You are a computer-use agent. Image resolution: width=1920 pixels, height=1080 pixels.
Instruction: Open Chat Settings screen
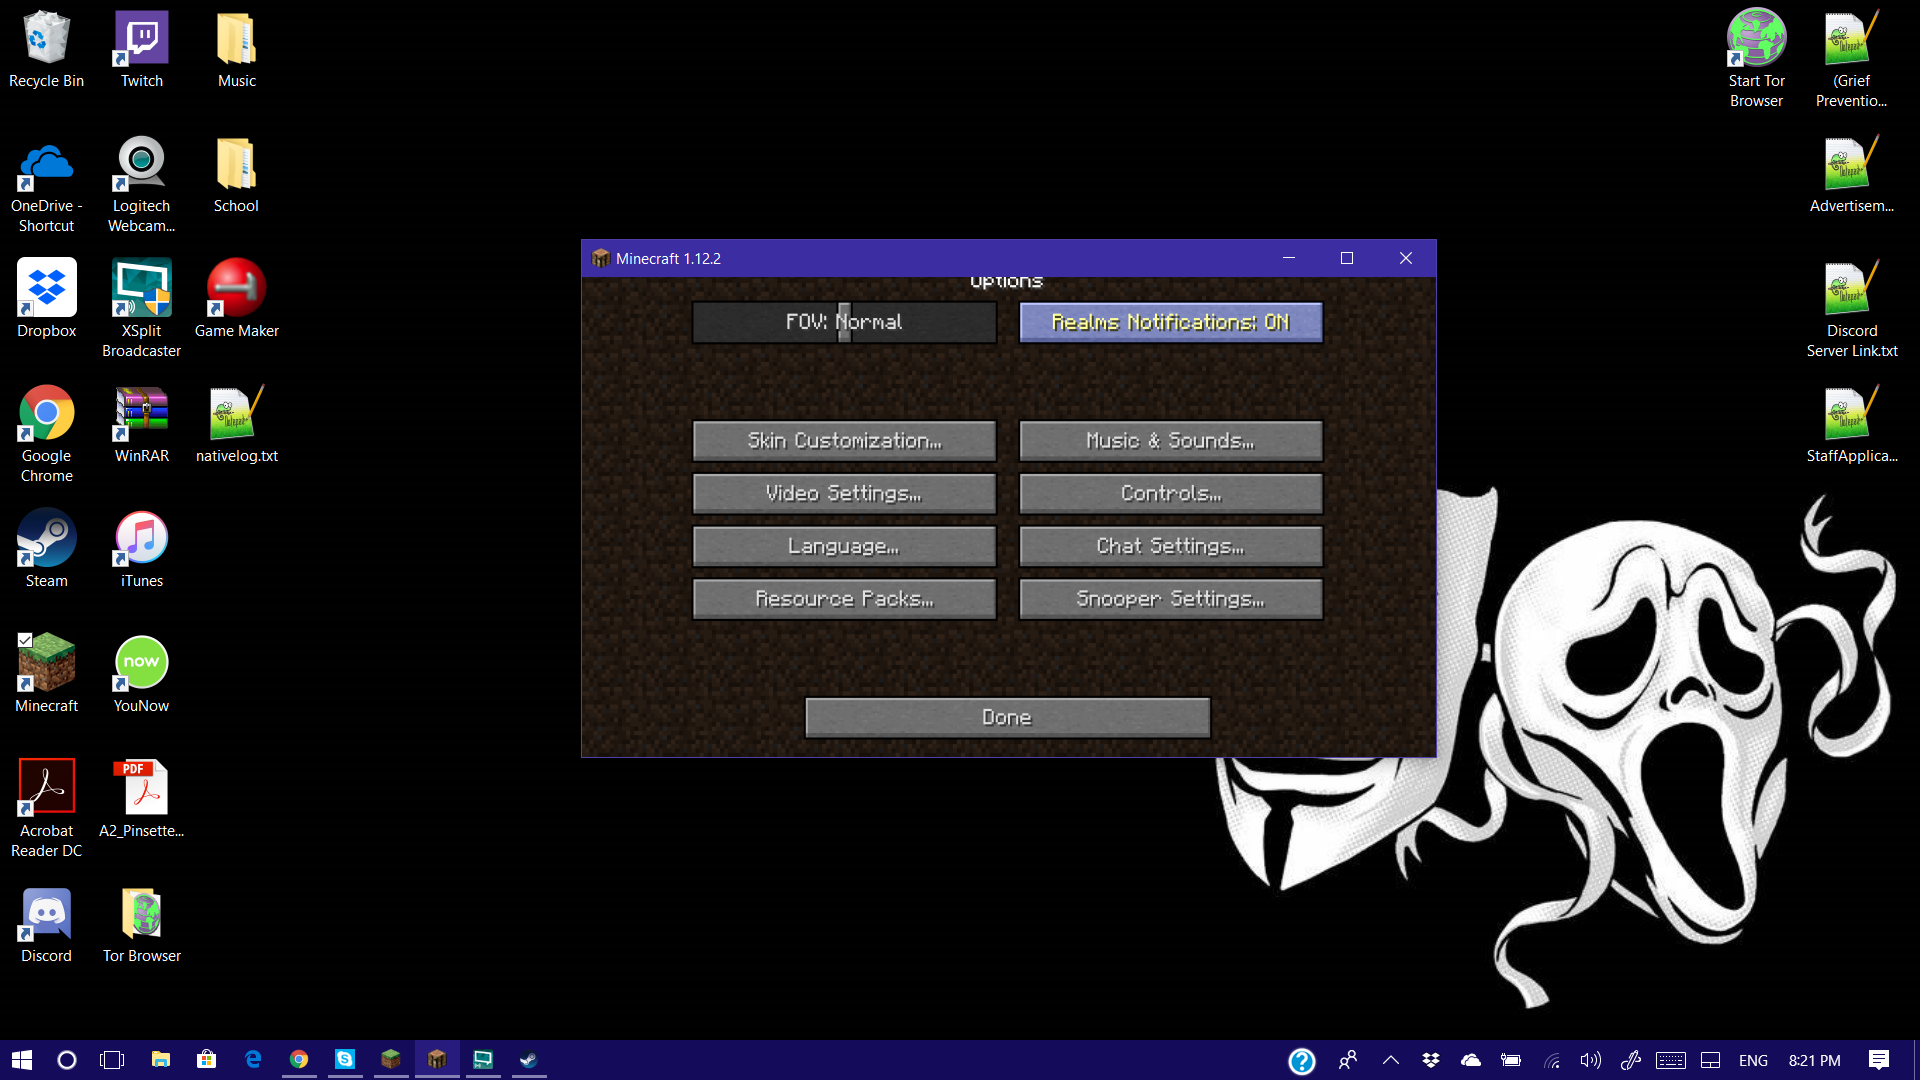1170,546
